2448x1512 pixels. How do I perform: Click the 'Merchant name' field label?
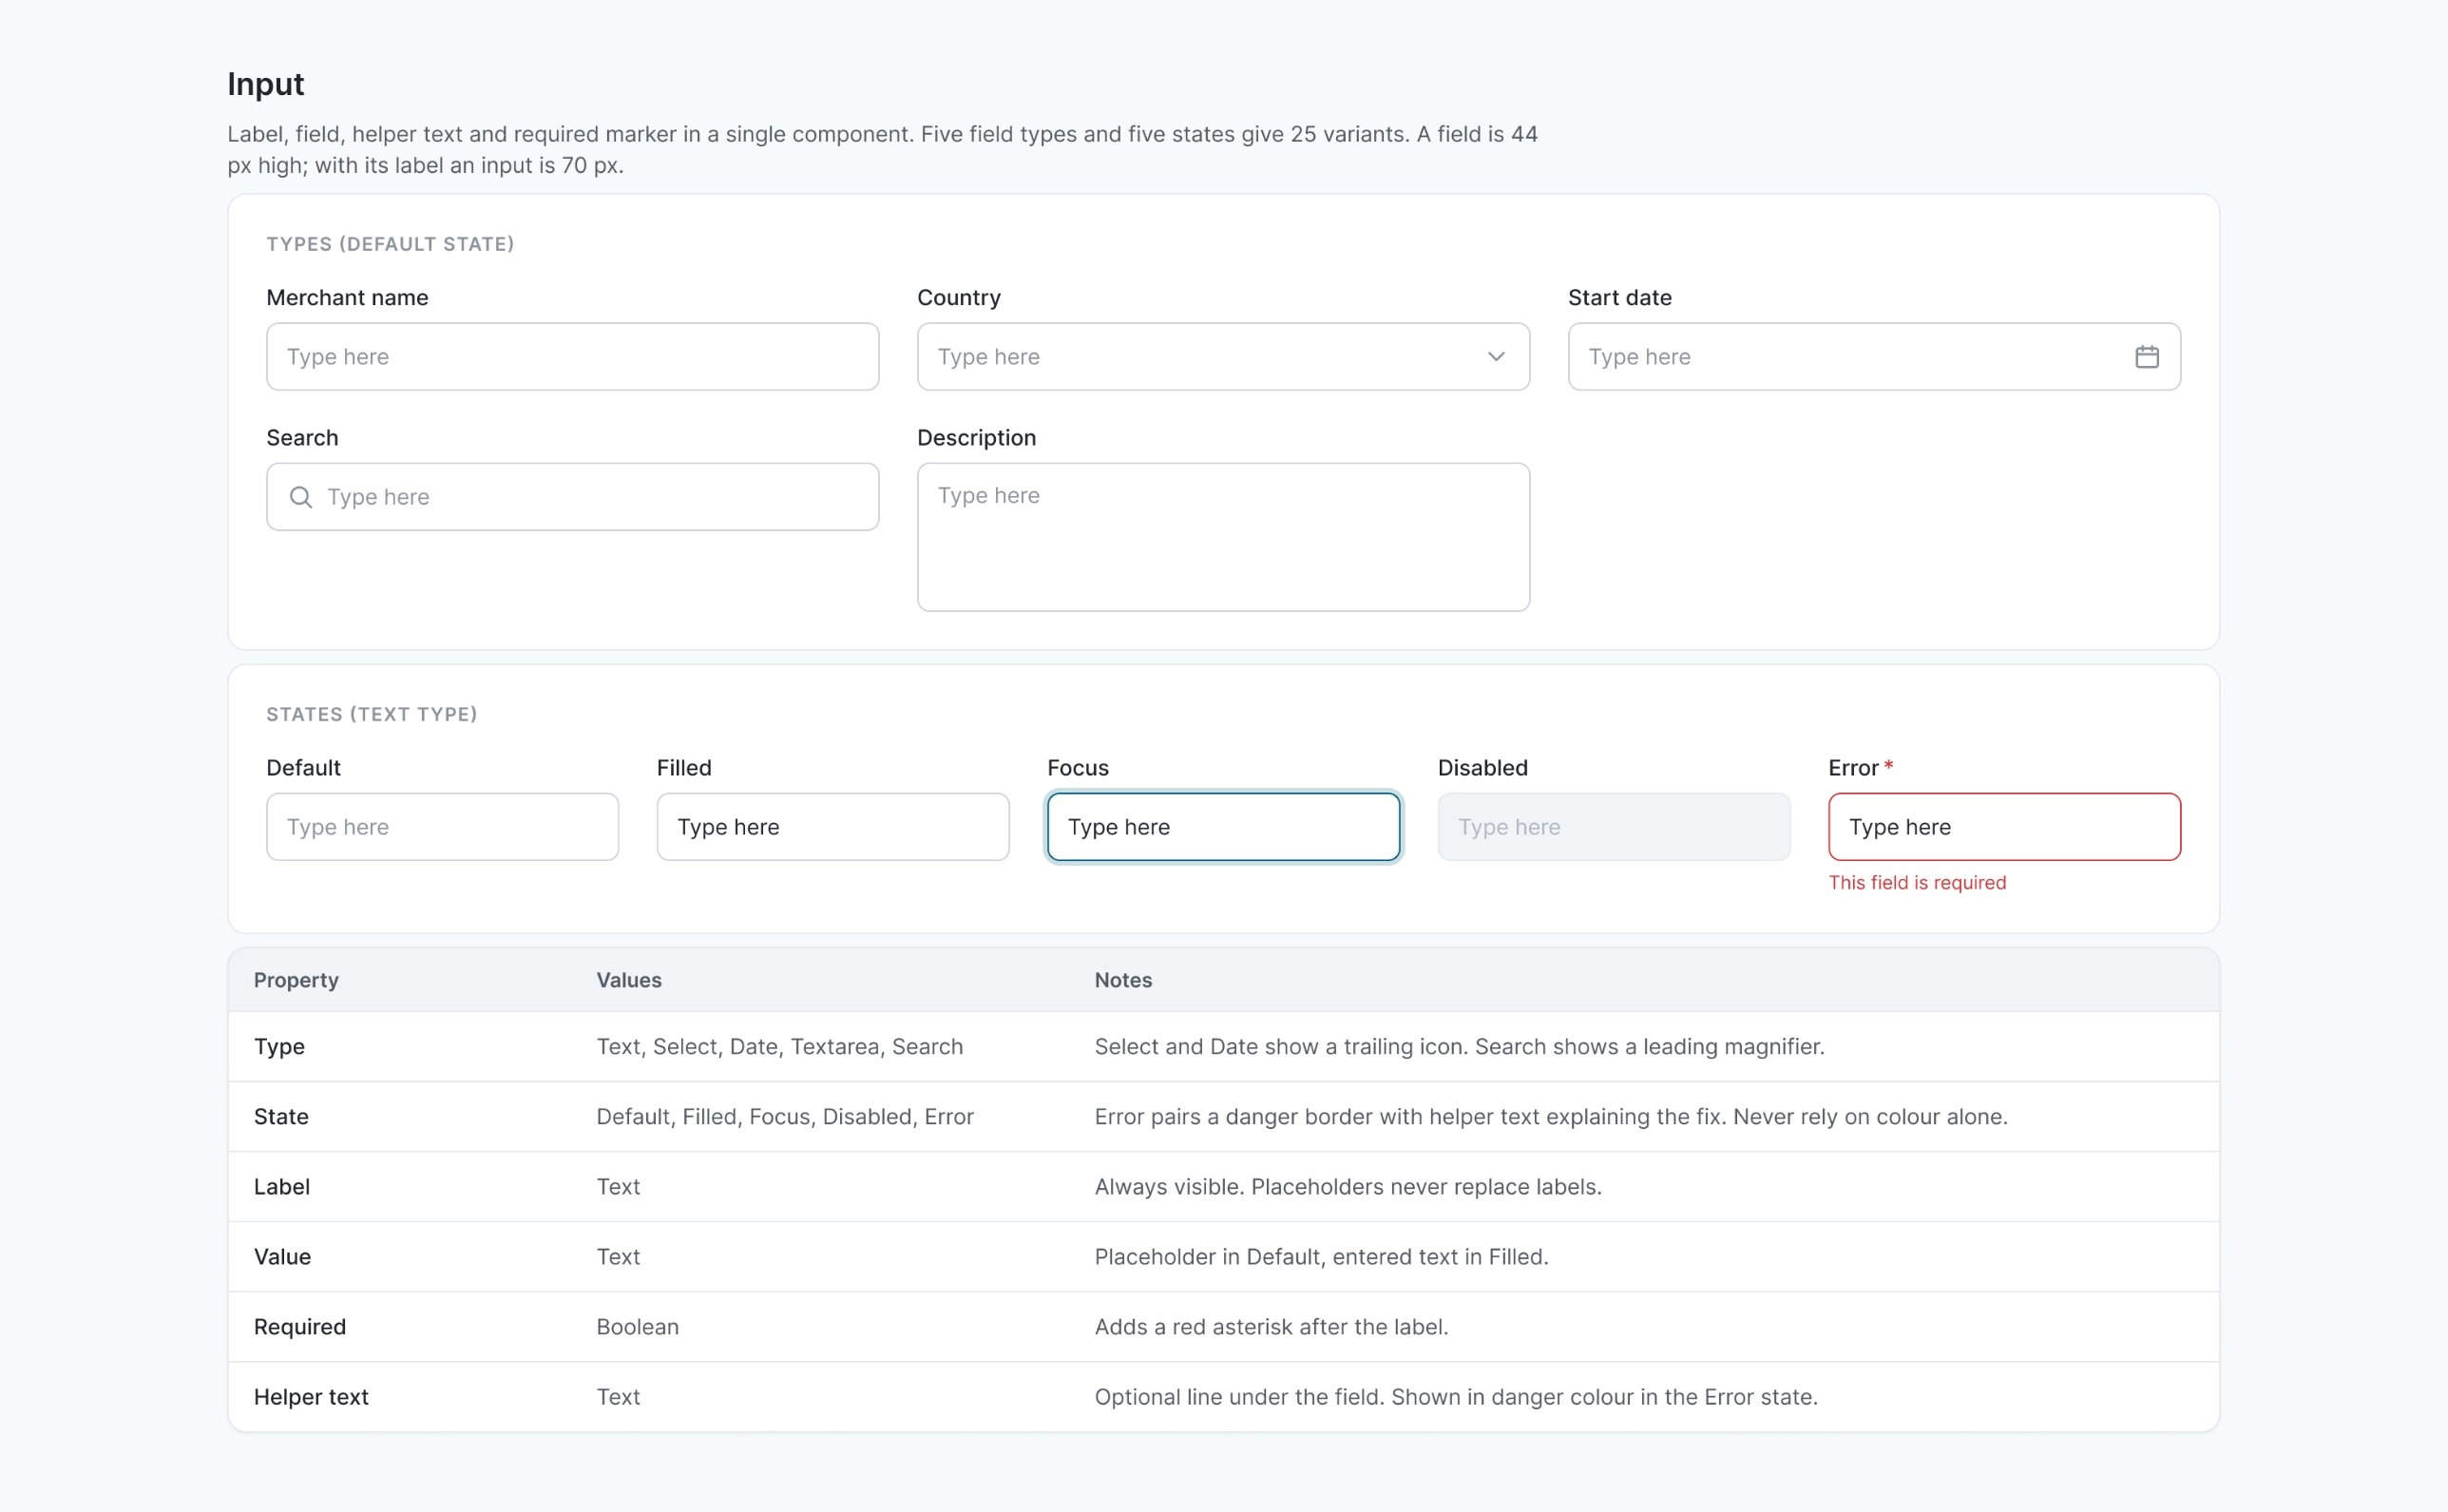347,298
